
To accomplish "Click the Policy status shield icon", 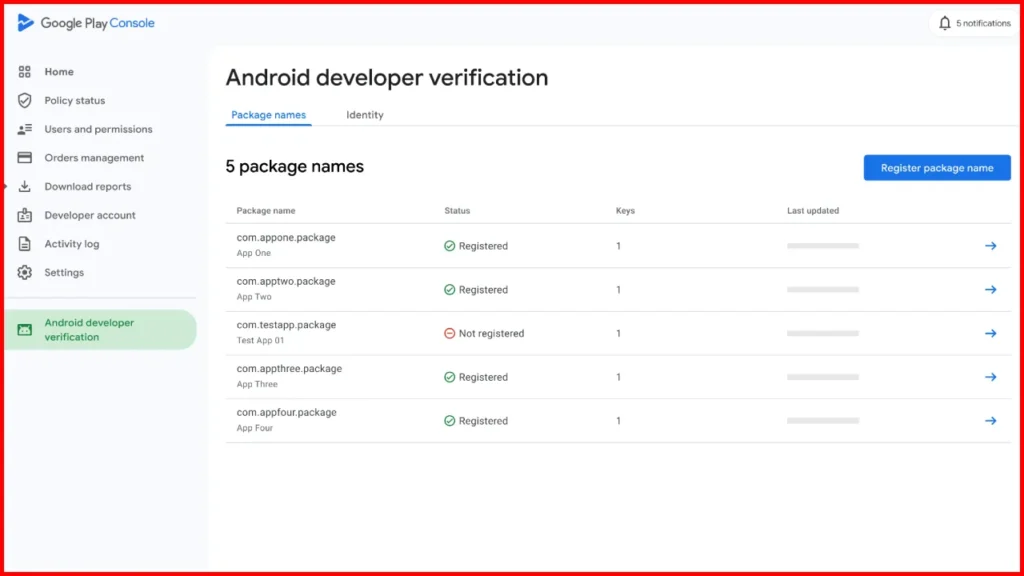I will (25, 101).
